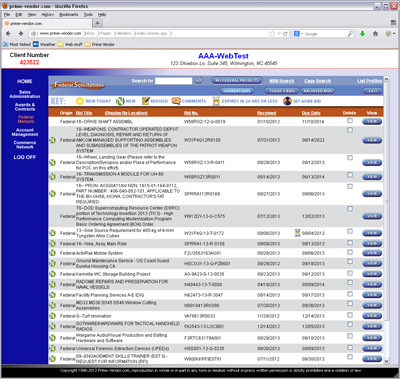
Task: Click the Search for input field
Action: click(174, 81)
